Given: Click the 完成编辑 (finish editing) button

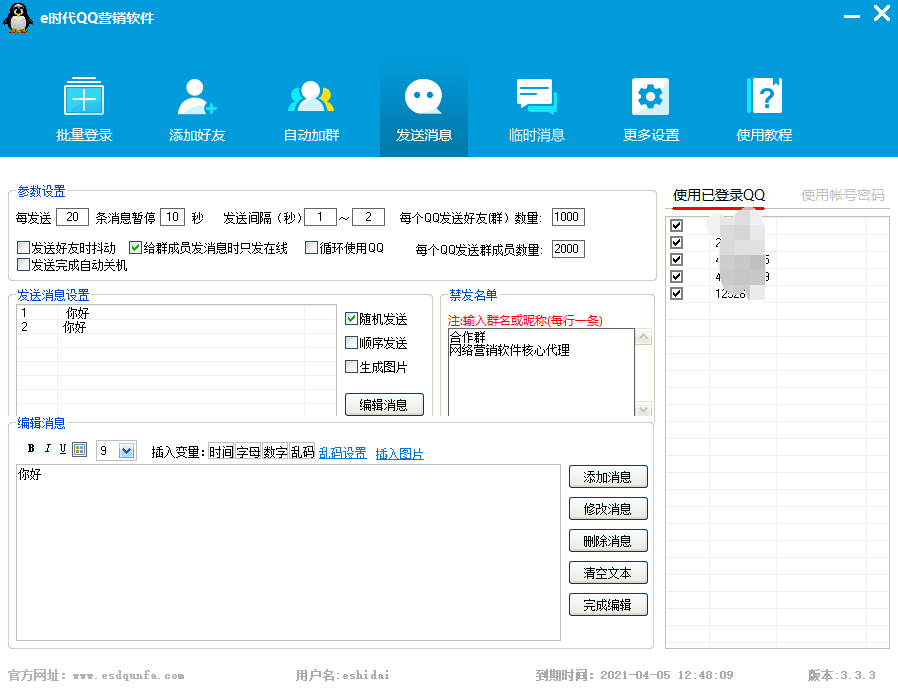Looking at the screenshot, I should [x=607, y=604].
